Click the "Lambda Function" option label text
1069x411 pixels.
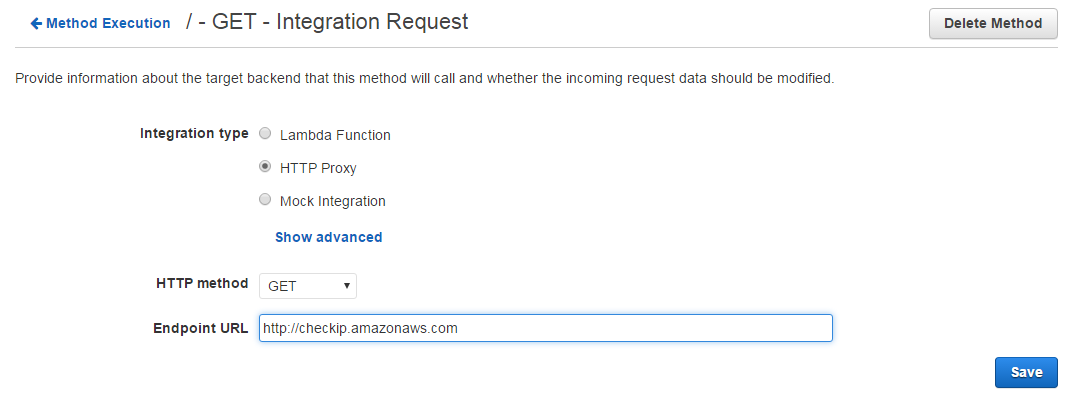pyautogui.click(x=335, y=135)
